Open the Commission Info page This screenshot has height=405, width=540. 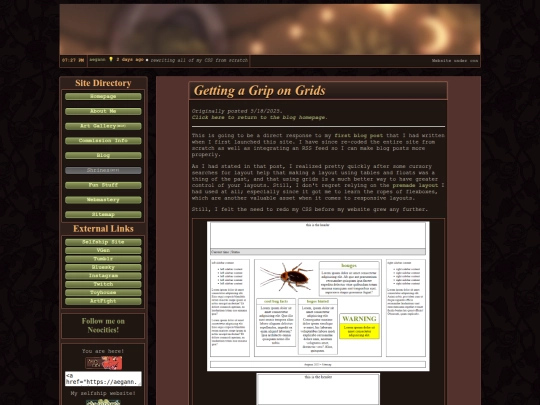pyautogui.click(x=103, y=141)
